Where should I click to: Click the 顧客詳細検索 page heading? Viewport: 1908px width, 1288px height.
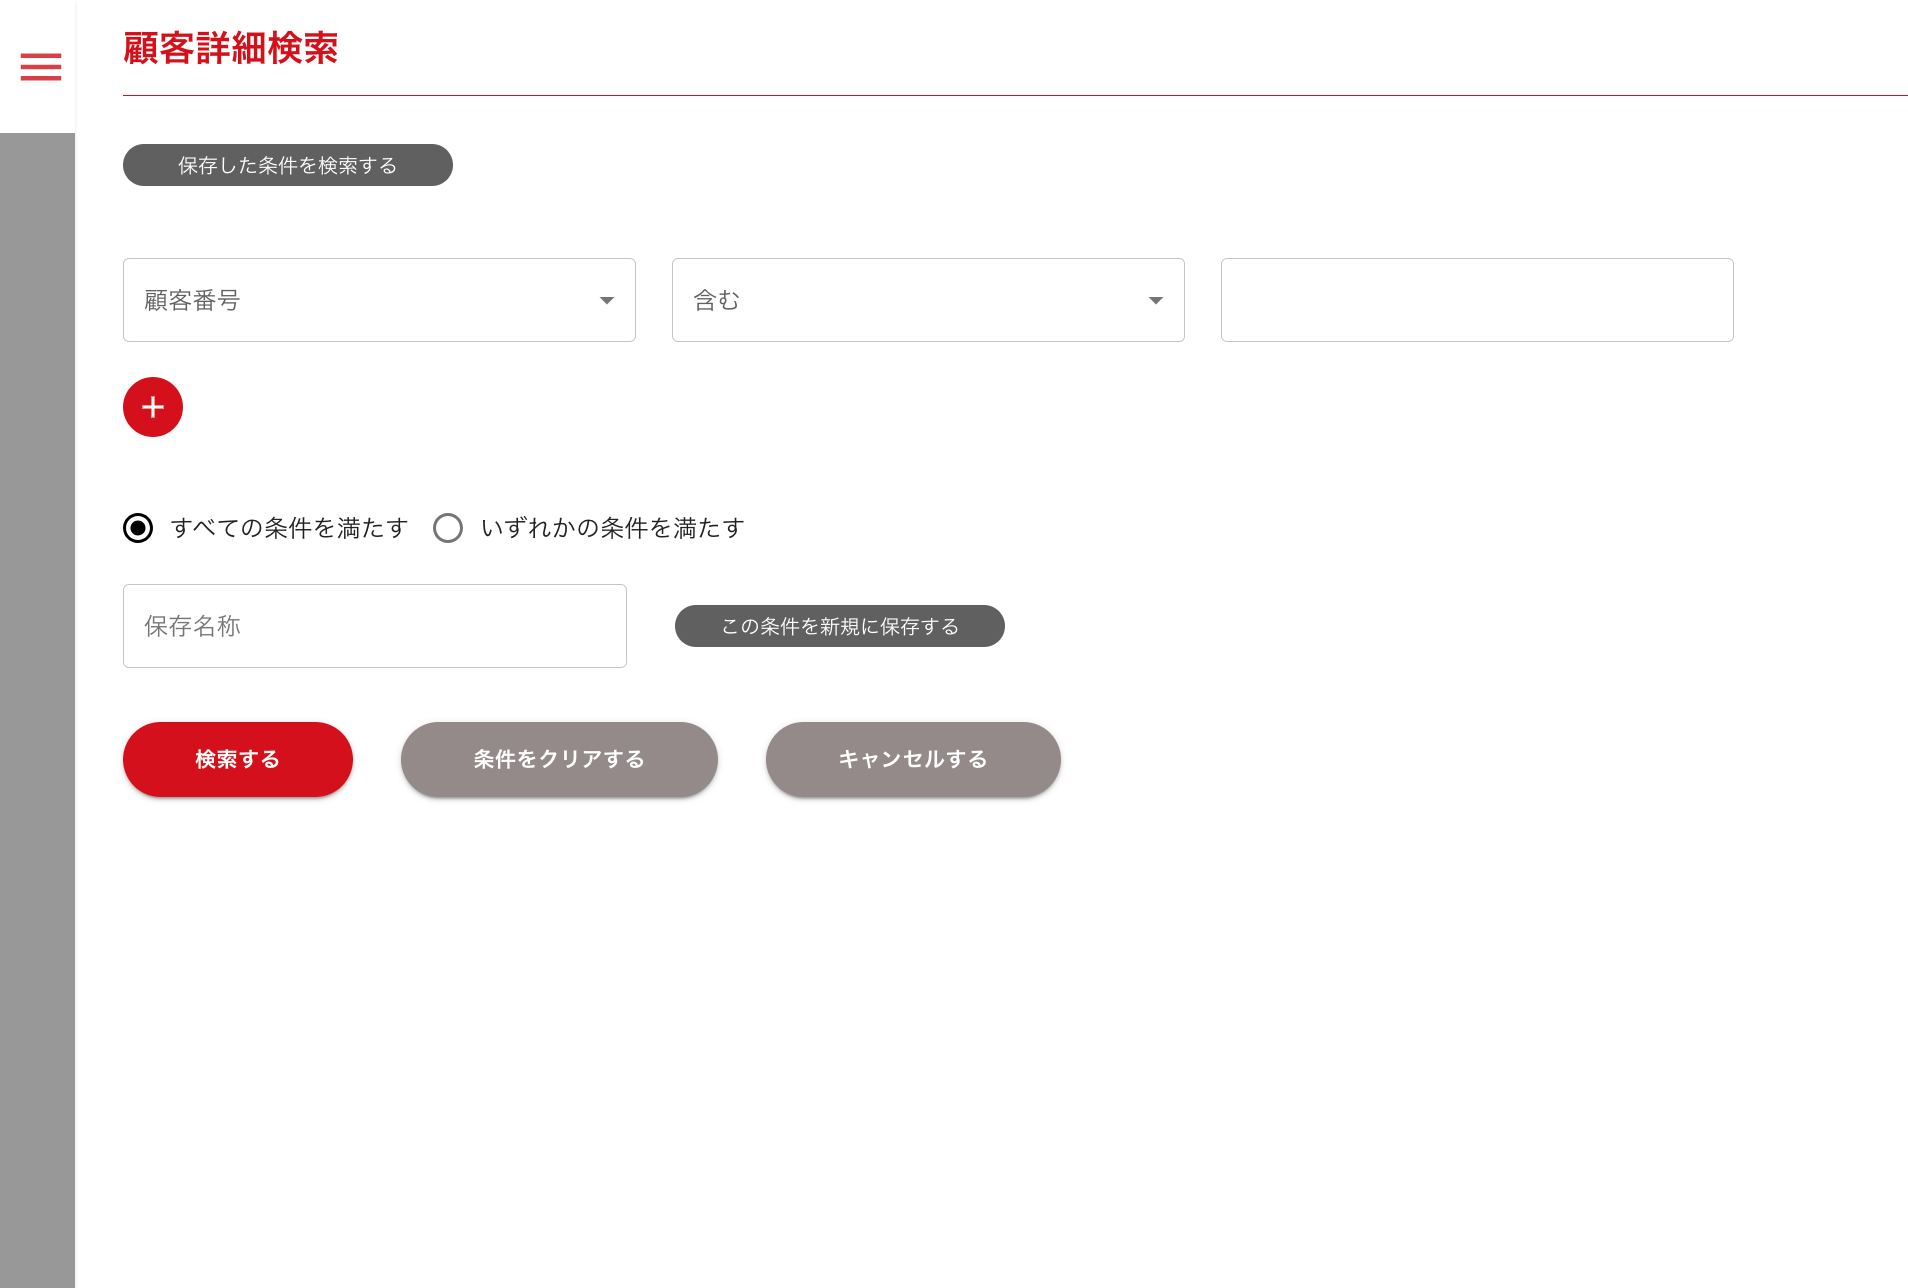point(231,48)
